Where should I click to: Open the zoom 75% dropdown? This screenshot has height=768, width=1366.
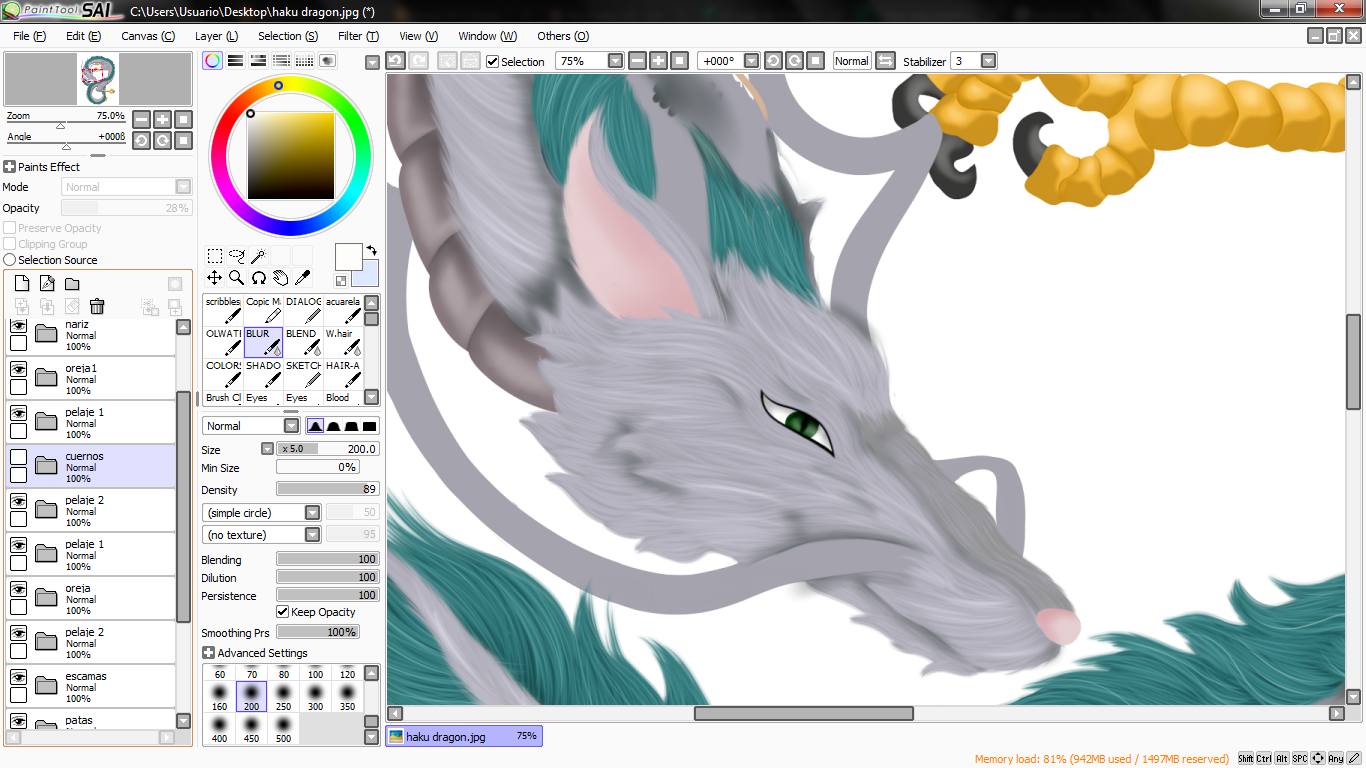[x=615, y=61]
